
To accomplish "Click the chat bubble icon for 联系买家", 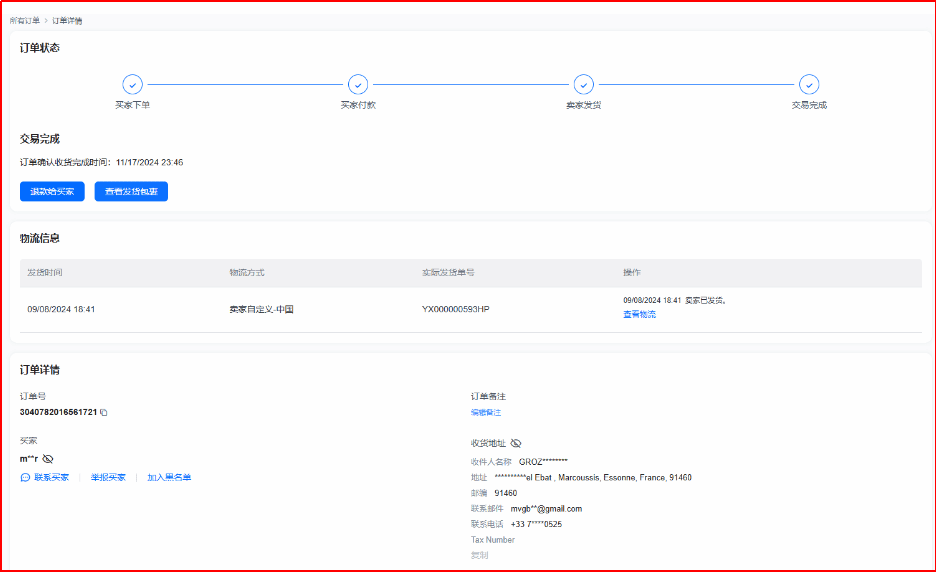I will tap(25, 478).
